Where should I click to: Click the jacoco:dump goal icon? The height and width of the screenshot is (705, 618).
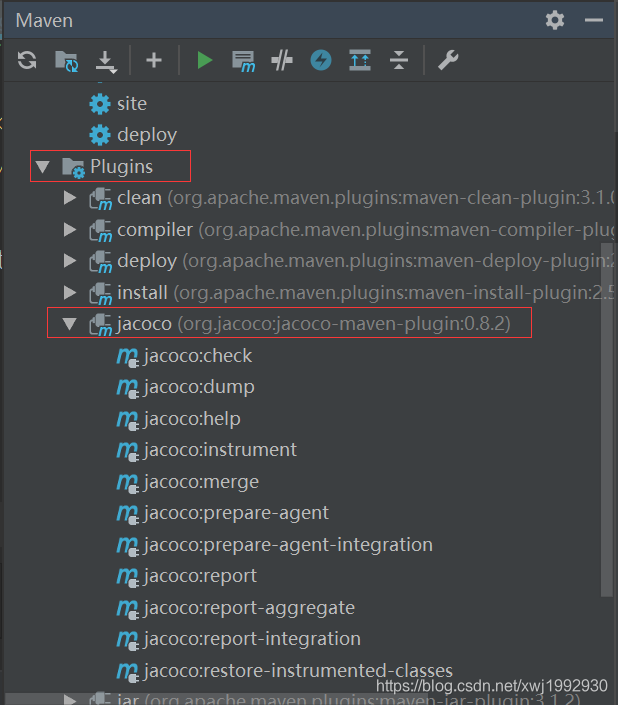pos(128,389)
